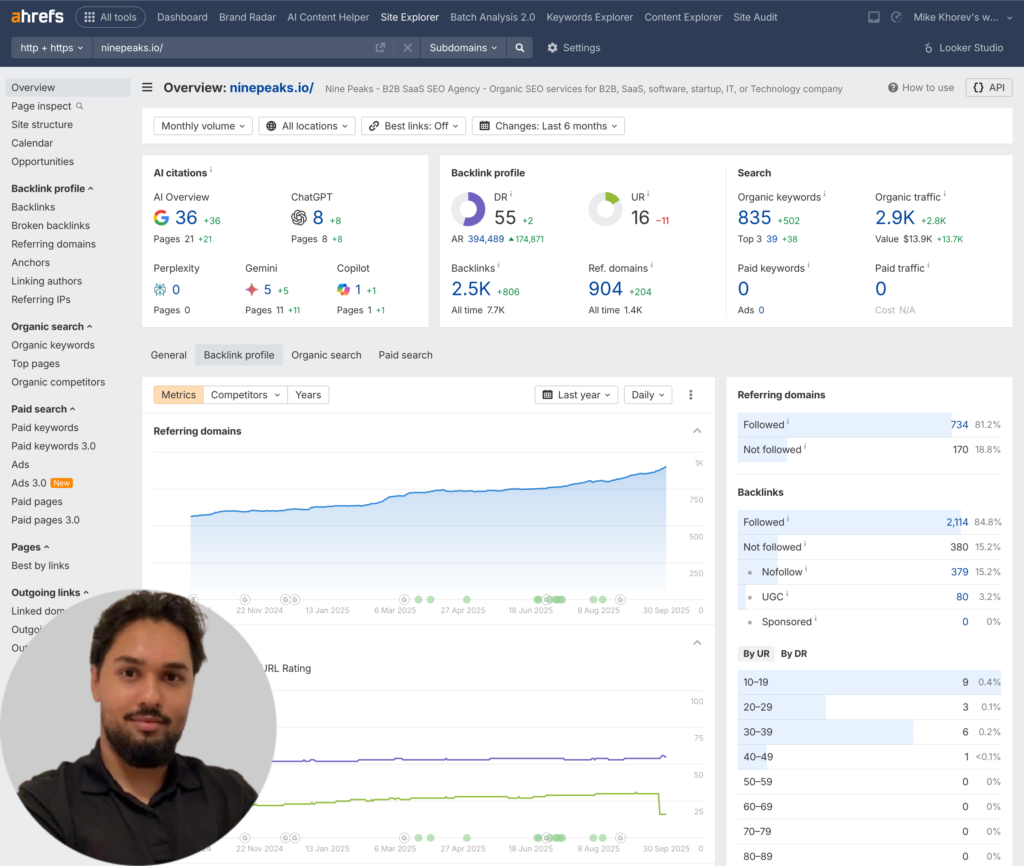Switch chart view to Years
Screen dimensions: 1024x866
click(x=308, y=395)
